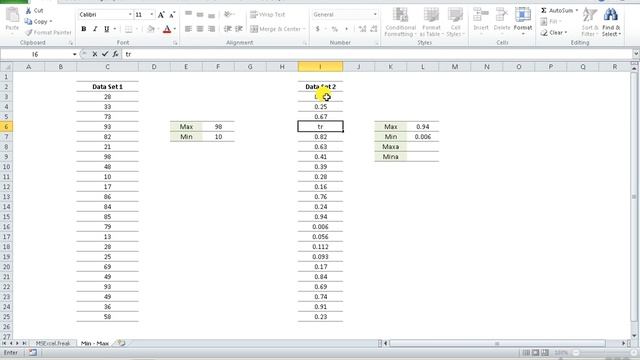Image resolution: width=640 pixels, height=360 pixels.
Task: Click the 'Maxa' label cell
Action: (x=390, y=147)
